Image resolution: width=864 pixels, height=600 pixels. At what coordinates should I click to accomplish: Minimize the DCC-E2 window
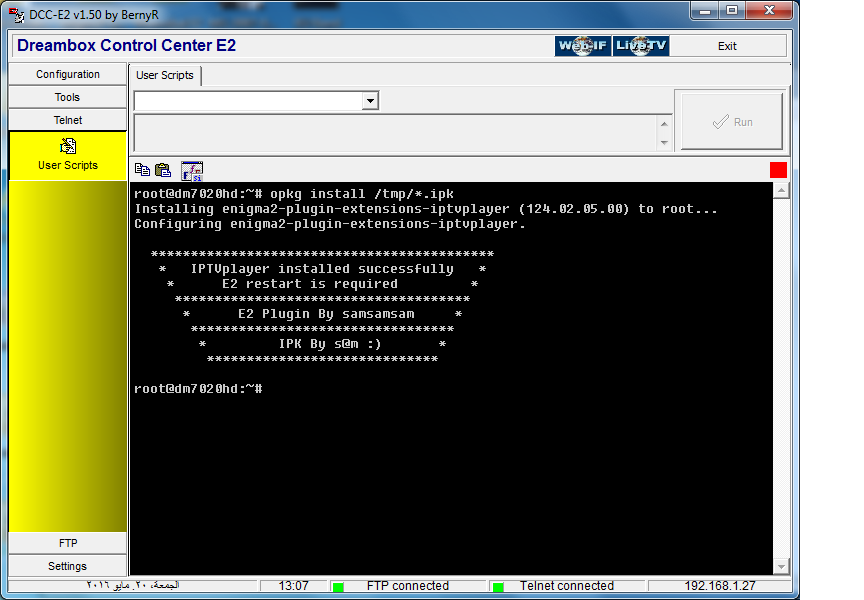(x=705, y=11)
